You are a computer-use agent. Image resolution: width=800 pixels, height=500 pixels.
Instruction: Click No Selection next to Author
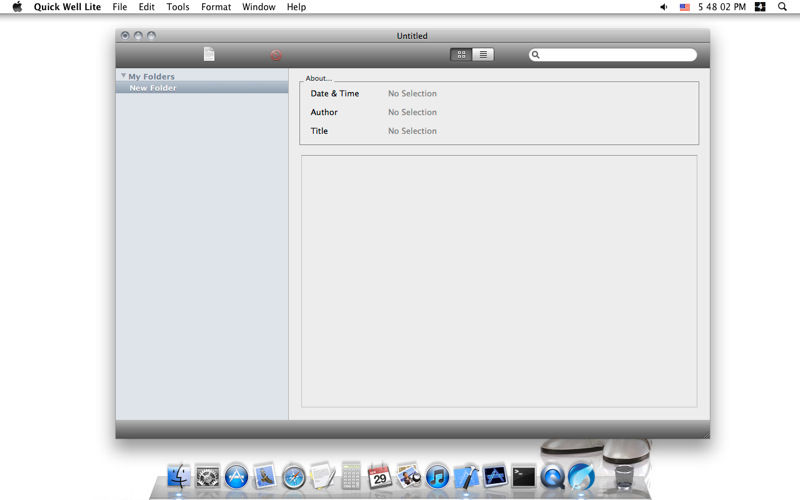point(412,112)
